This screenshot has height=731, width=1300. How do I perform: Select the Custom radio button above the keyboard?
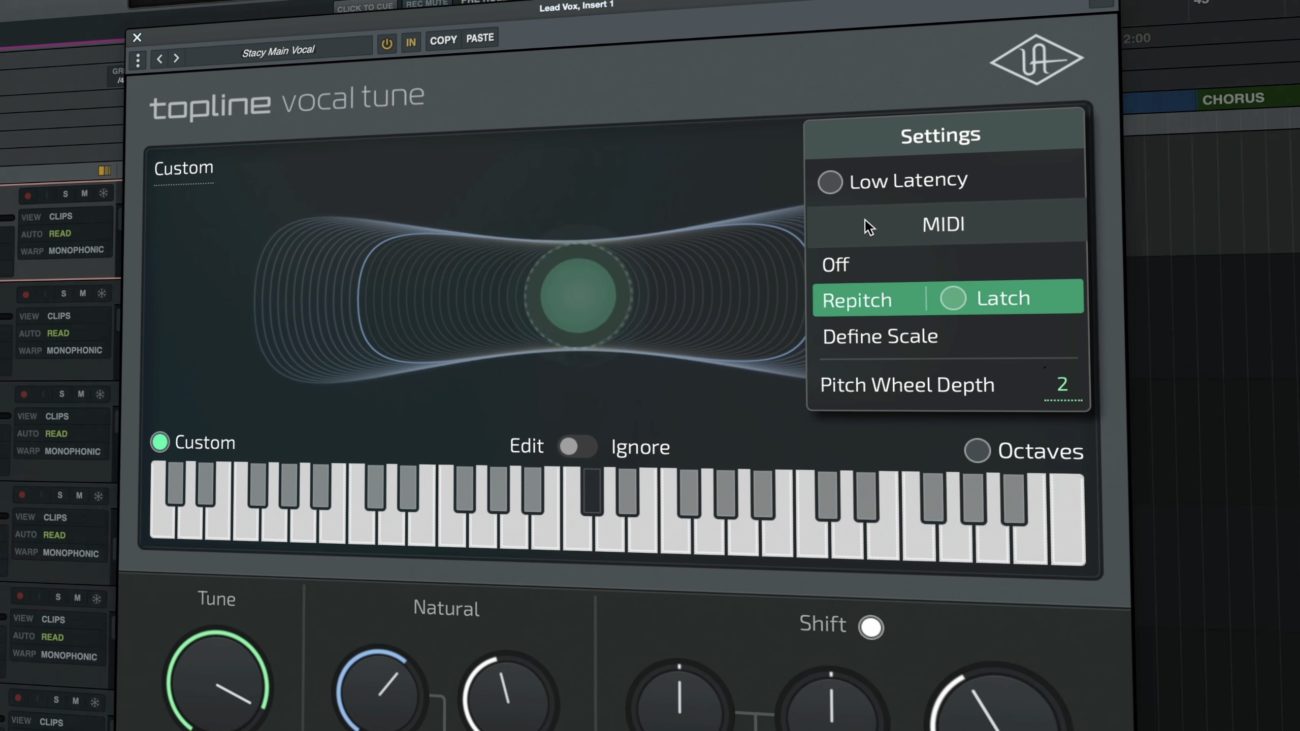[x=160, y=442]
